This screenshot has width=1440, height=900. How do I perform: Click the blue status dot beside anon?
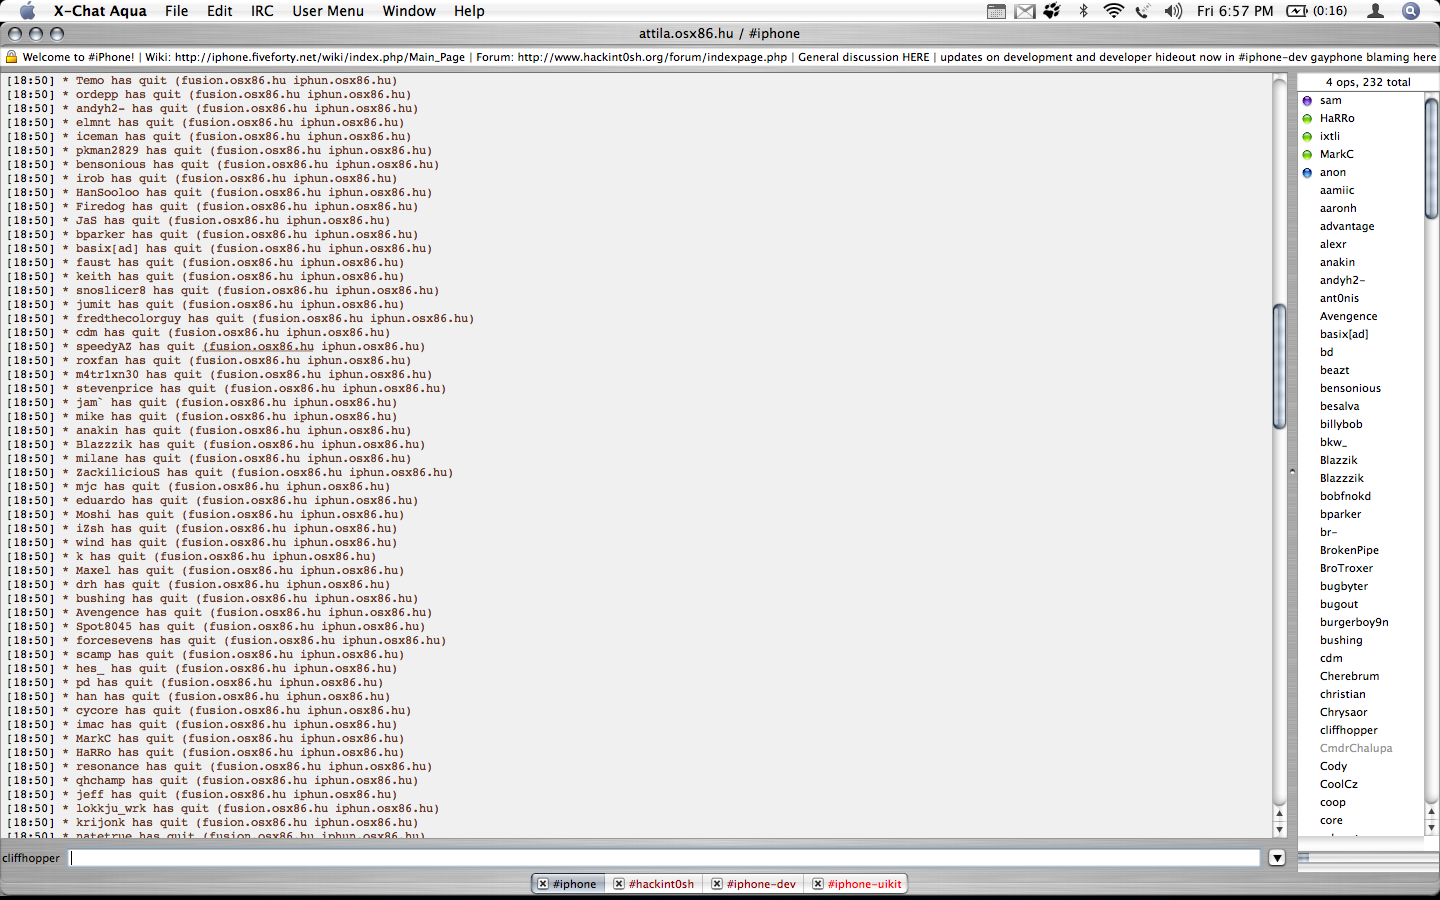1307,173
